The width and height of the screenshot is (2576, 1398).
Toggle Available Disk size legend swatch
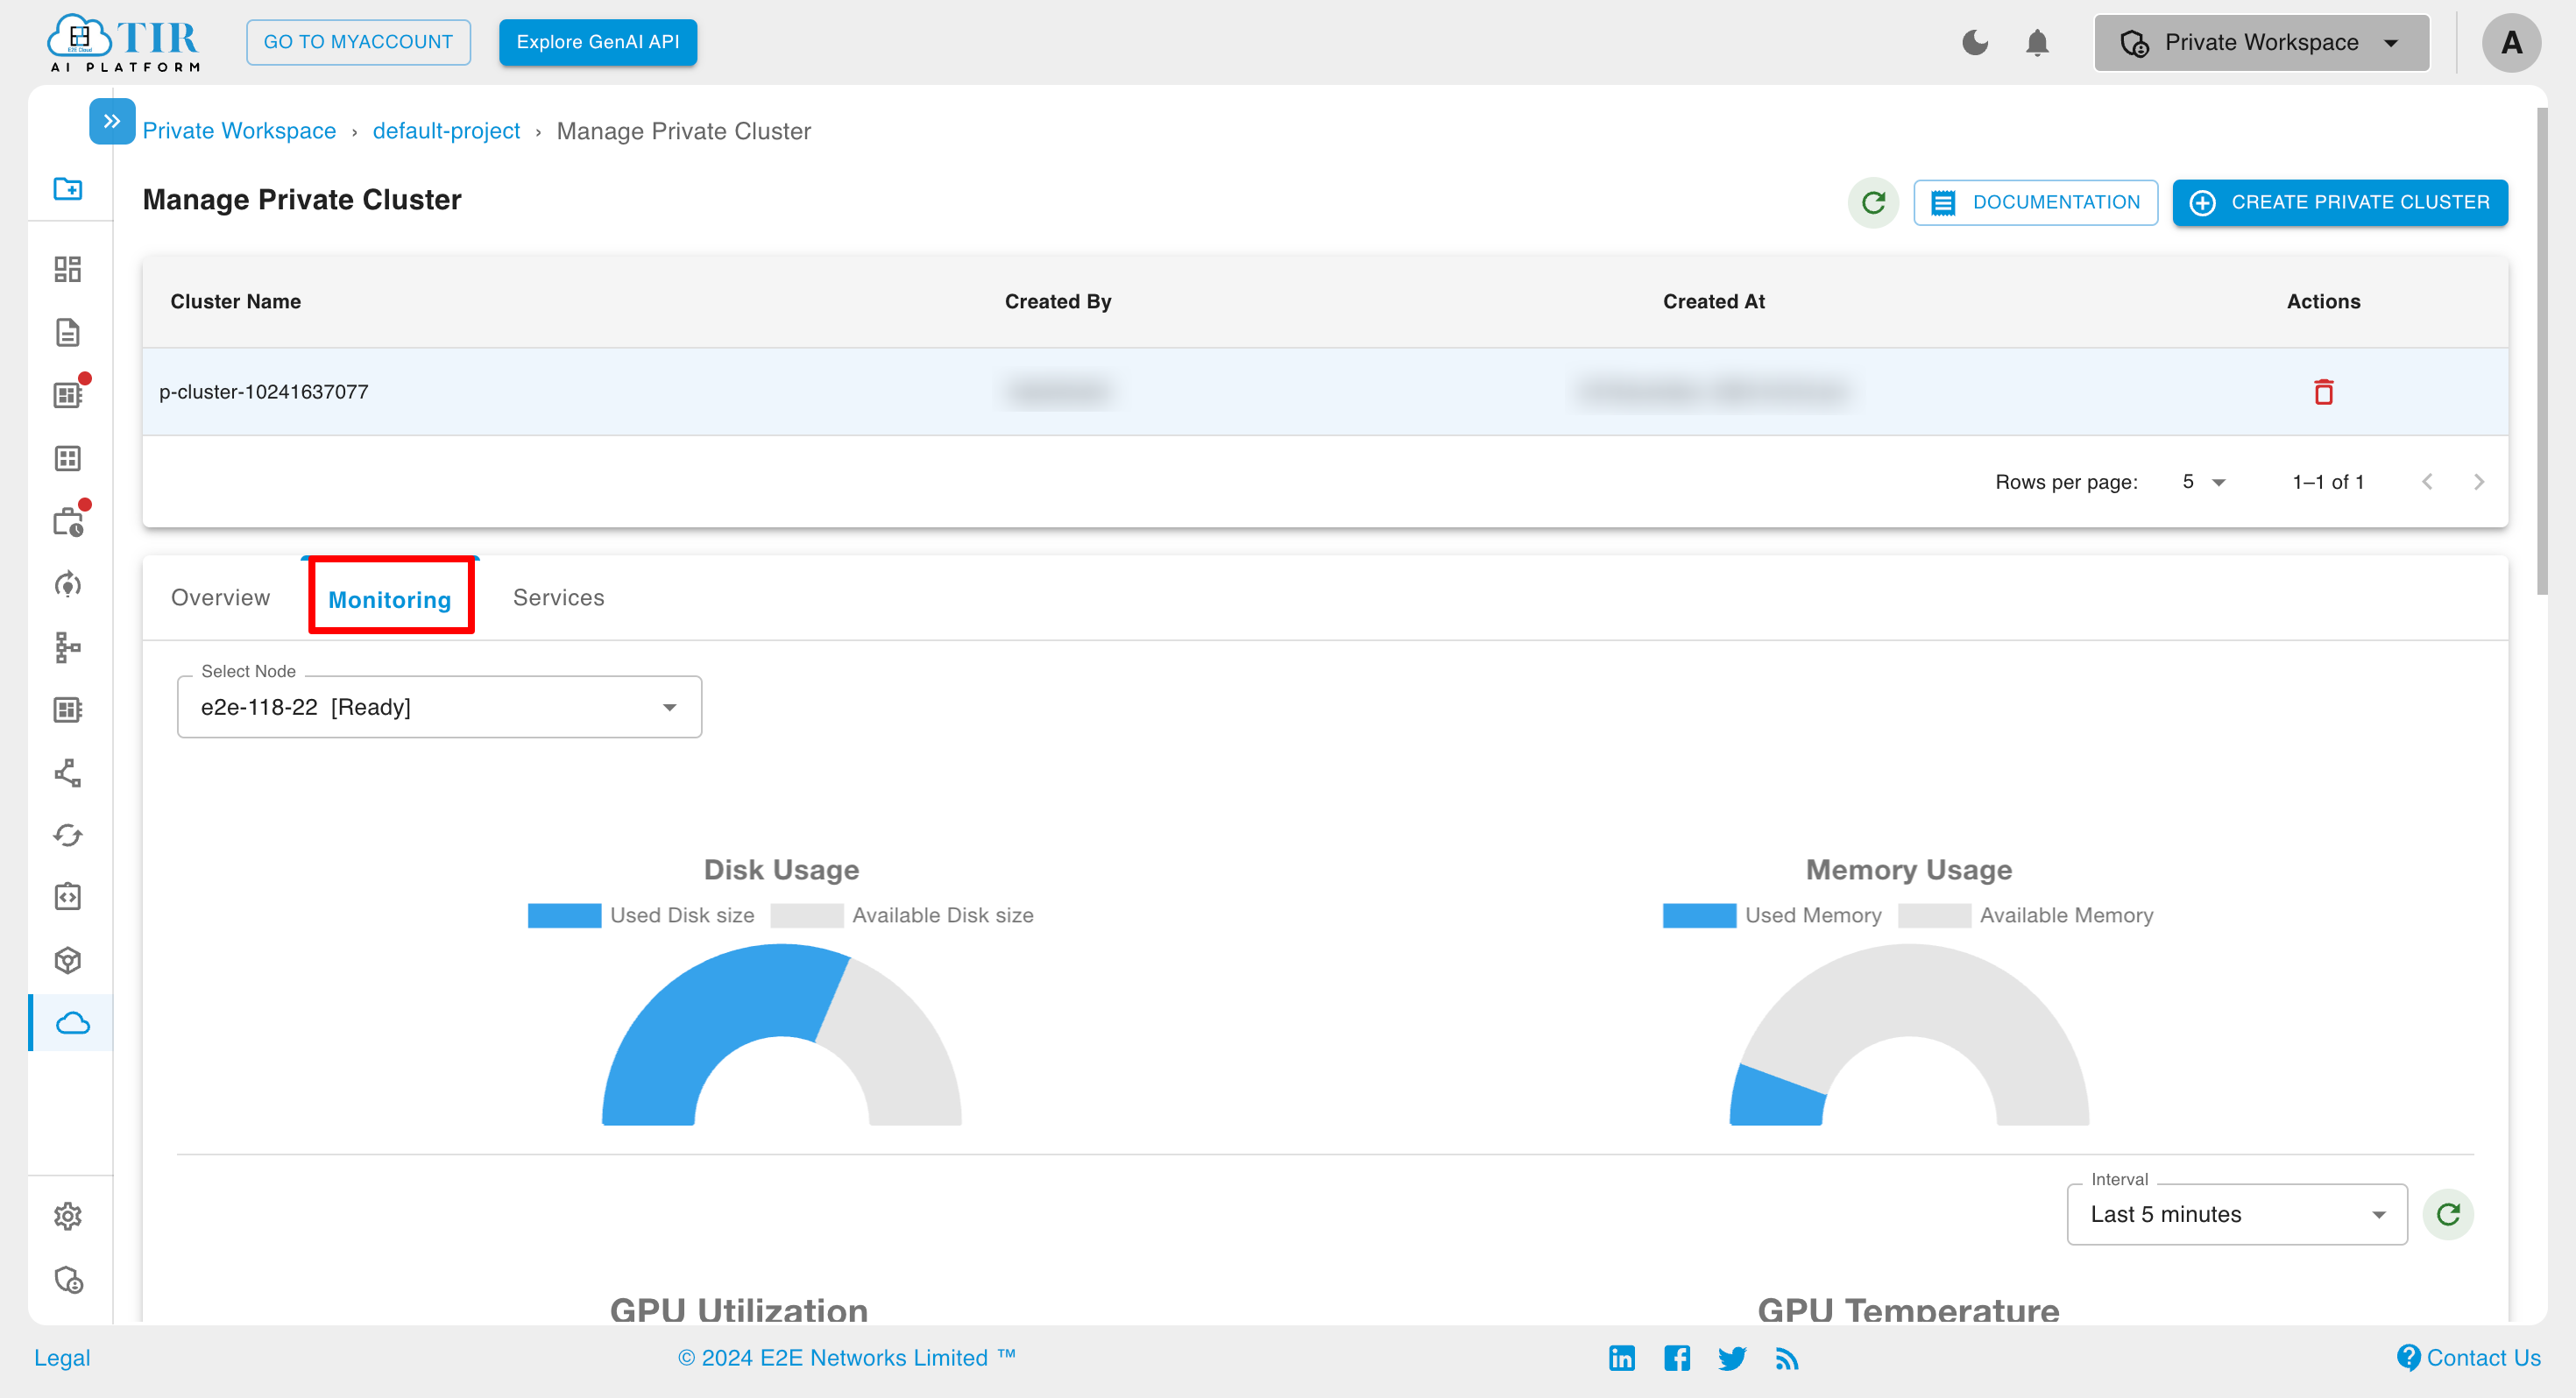[807, 915]
